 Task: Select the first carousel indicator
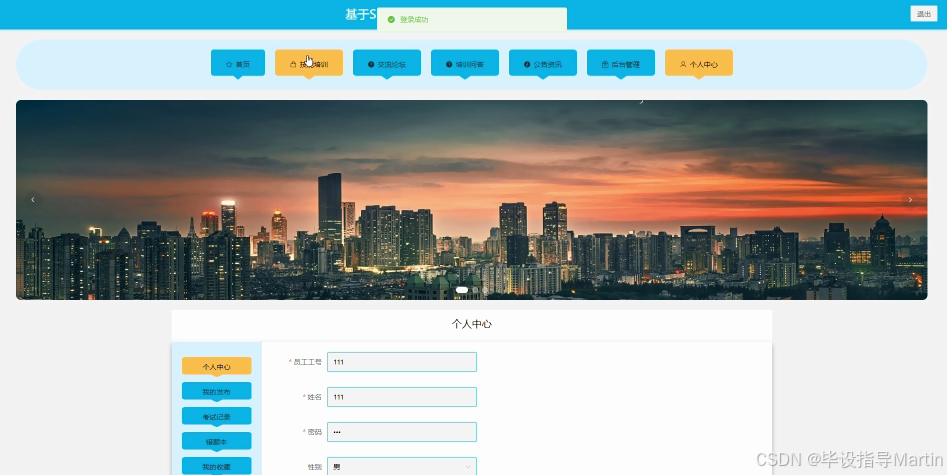pyautogui.click(x=462, y=290)
